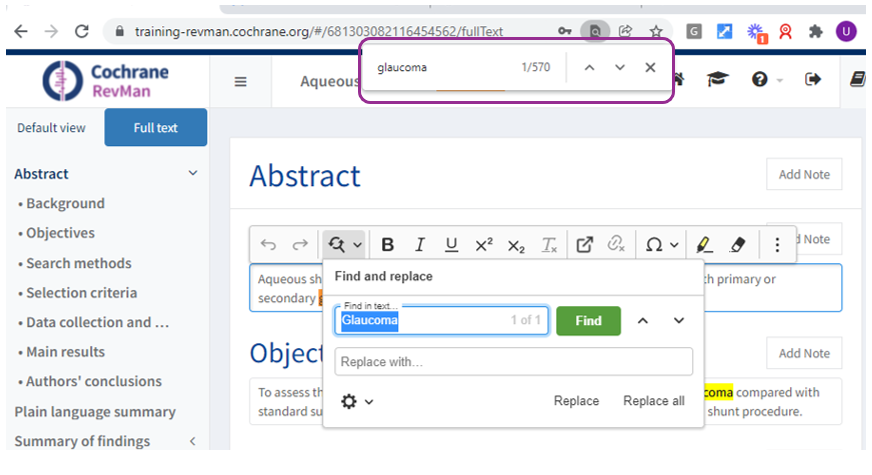
Task: Click the subscript icon
Action: coord(516,245)
